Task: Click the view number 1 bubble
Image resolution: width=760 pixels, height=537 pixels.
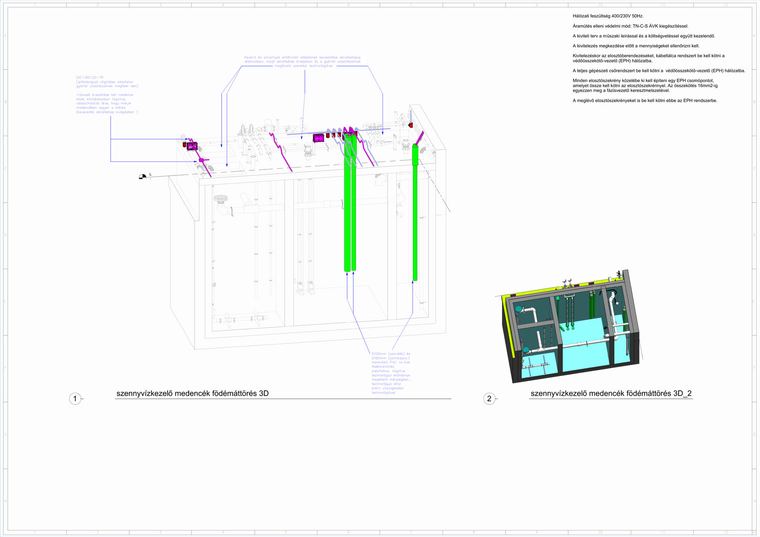Action: [x=75, y=399]
